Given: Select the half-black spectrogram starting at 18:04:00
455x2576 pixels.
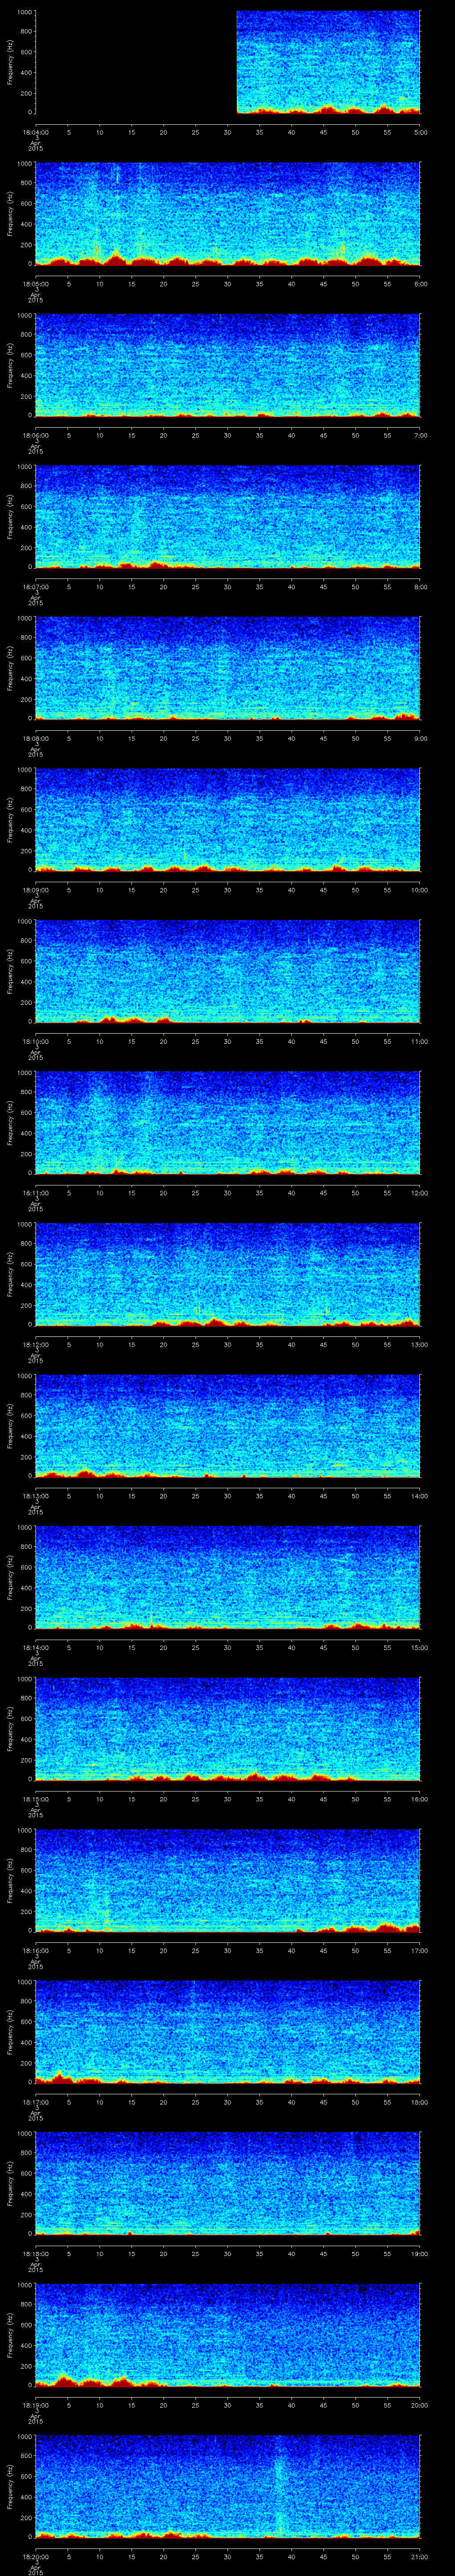Looking at the screenshot, I should tap(228, 62).
